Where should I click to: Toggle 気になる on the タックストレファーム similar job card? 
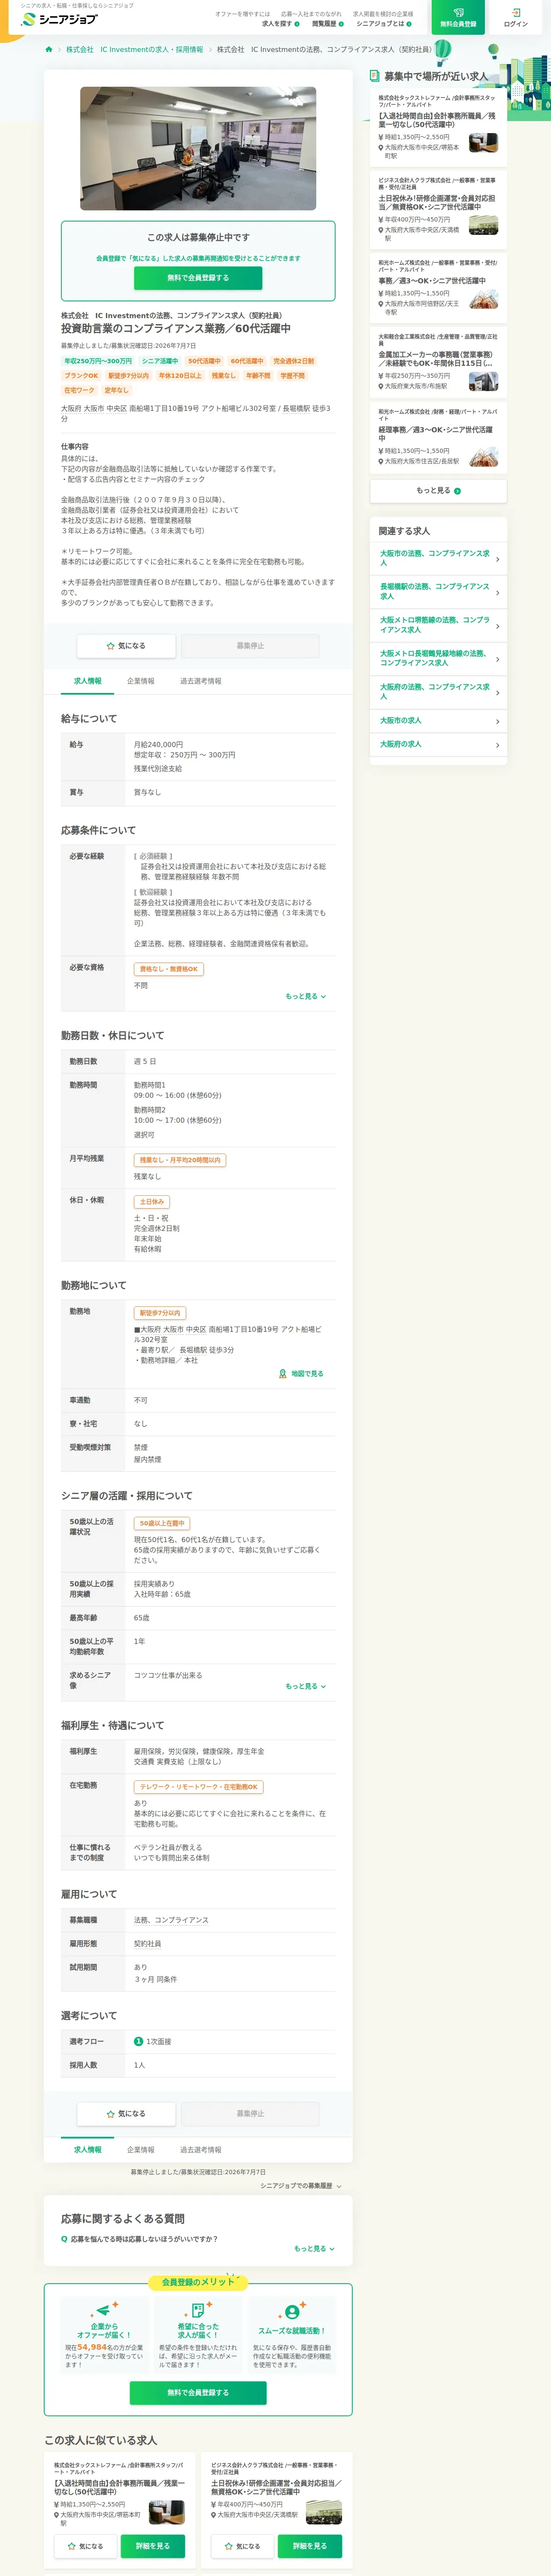point(85,2546)
